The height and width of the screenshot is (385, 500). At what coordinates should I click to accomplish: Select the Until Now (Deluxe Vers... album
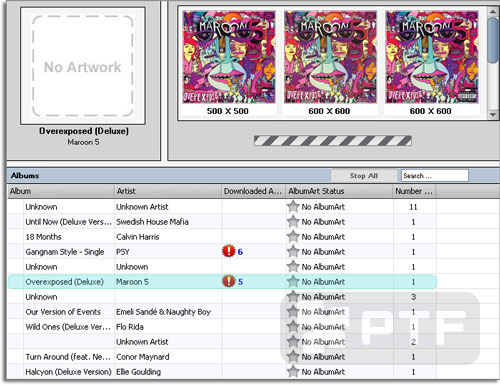point(68,222)
